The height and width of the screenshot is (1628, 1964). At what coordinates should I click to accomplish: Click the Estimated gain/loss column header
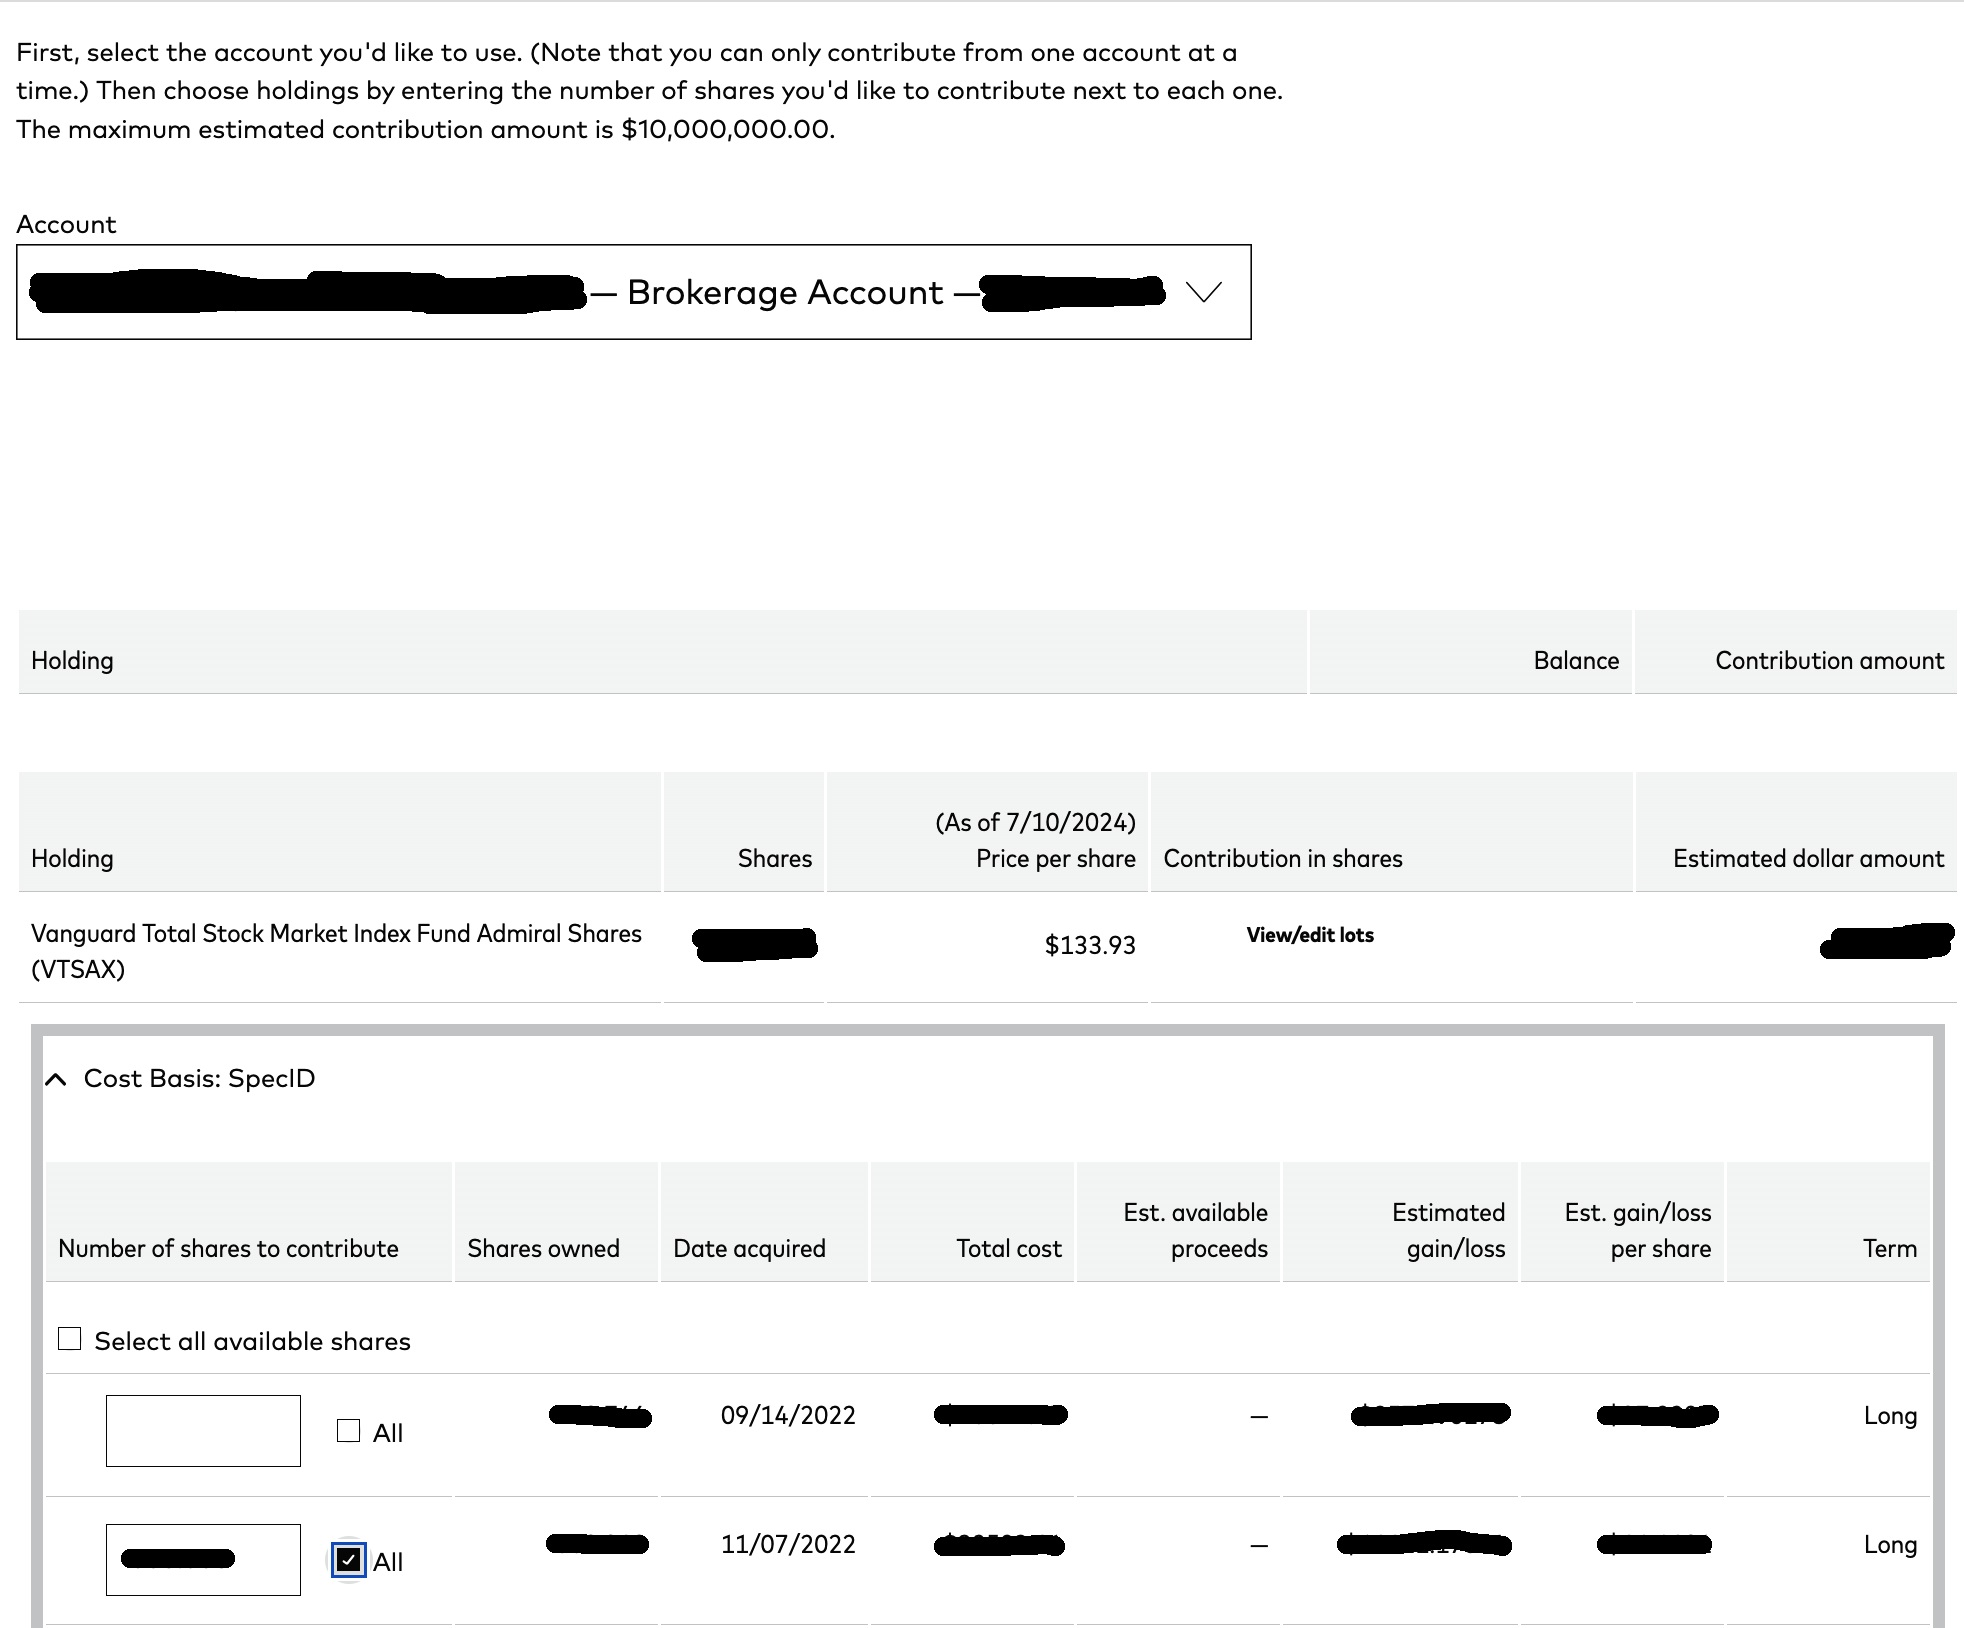tap(1447, 1230)
